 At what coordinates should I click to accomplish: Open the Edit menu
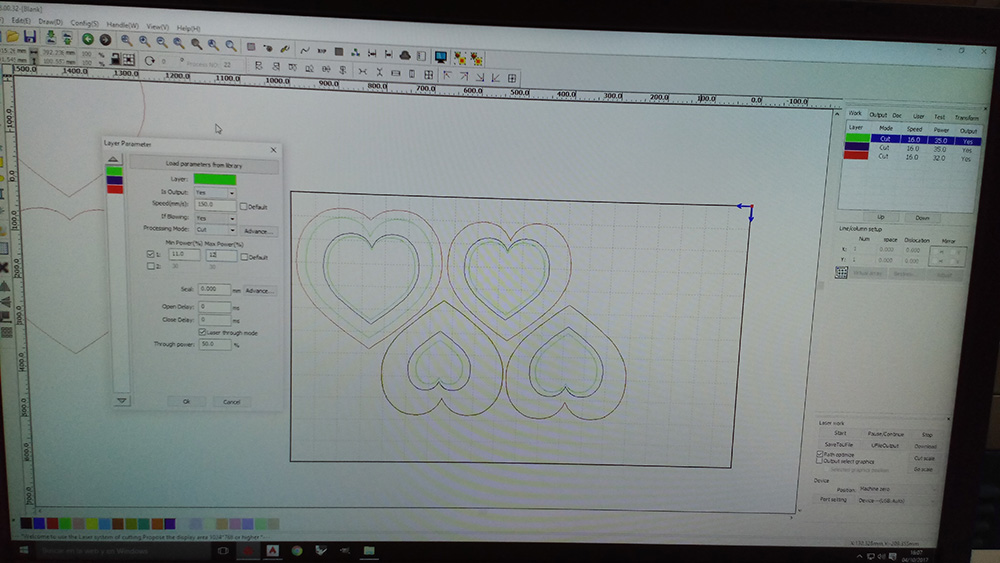click(x=21, y=21)
